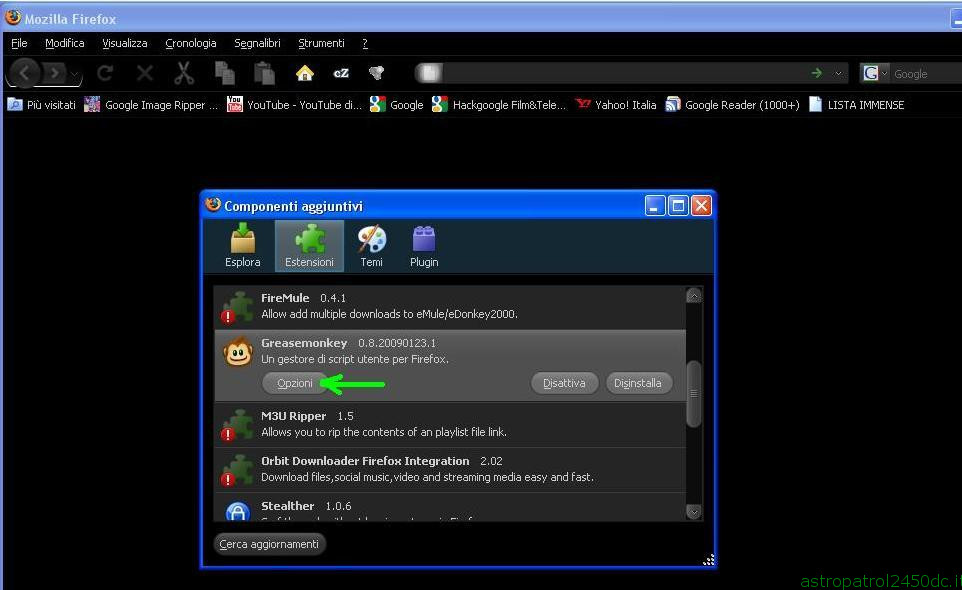This screenshot has width=962, height=590.
Task: Open the Strumenti menu
Action: pyautogui.click(x=321, y=43)
